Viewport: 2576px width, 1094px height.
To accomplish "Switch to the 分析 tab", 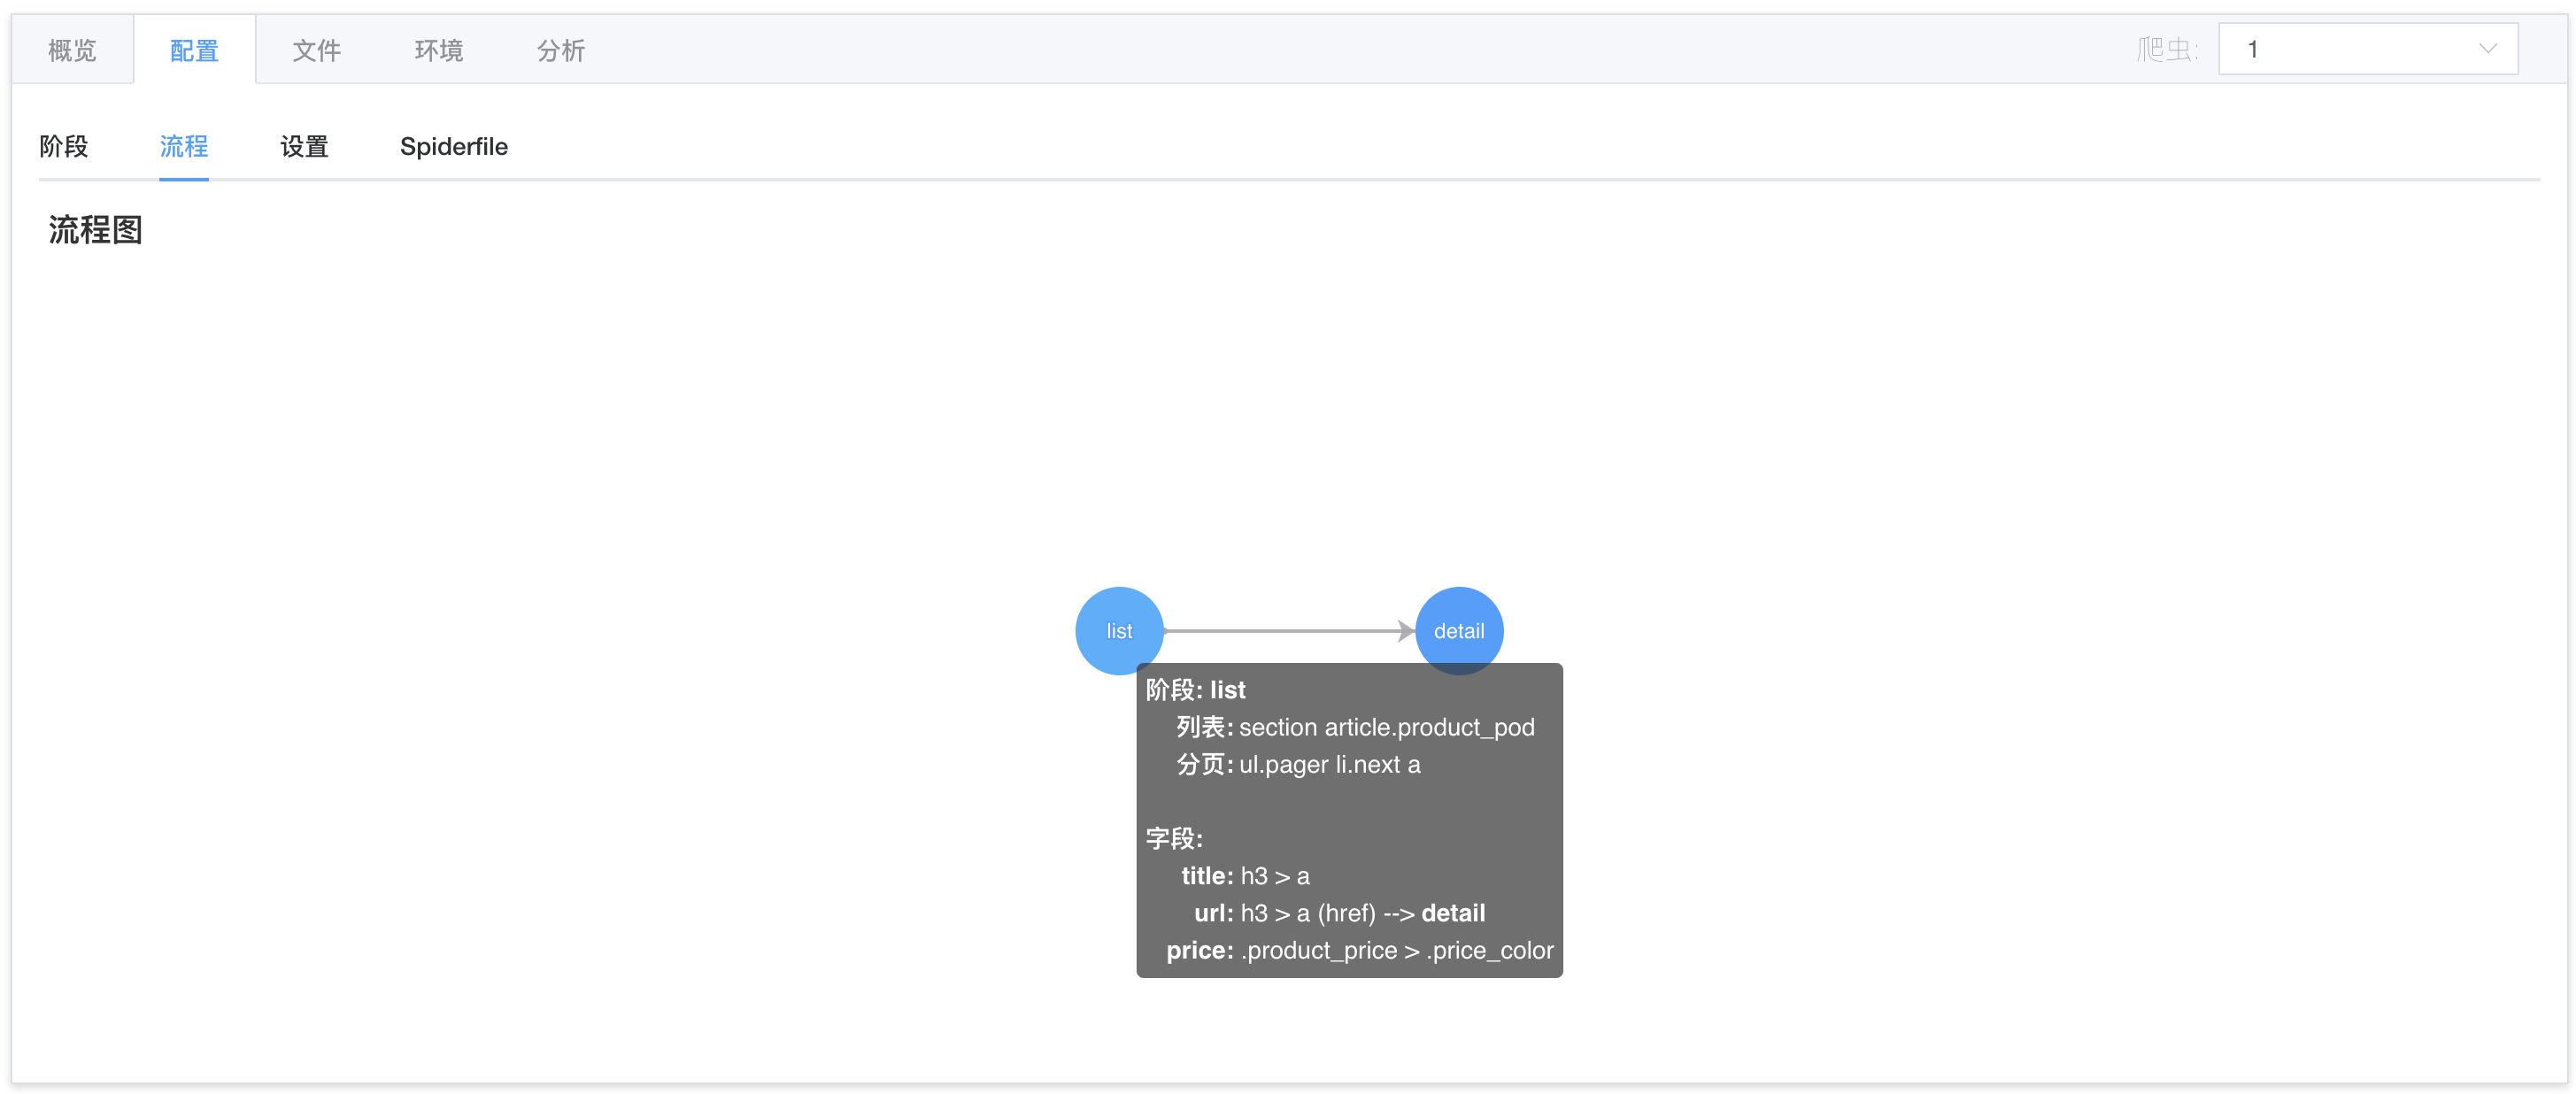I will click(561, 50).
